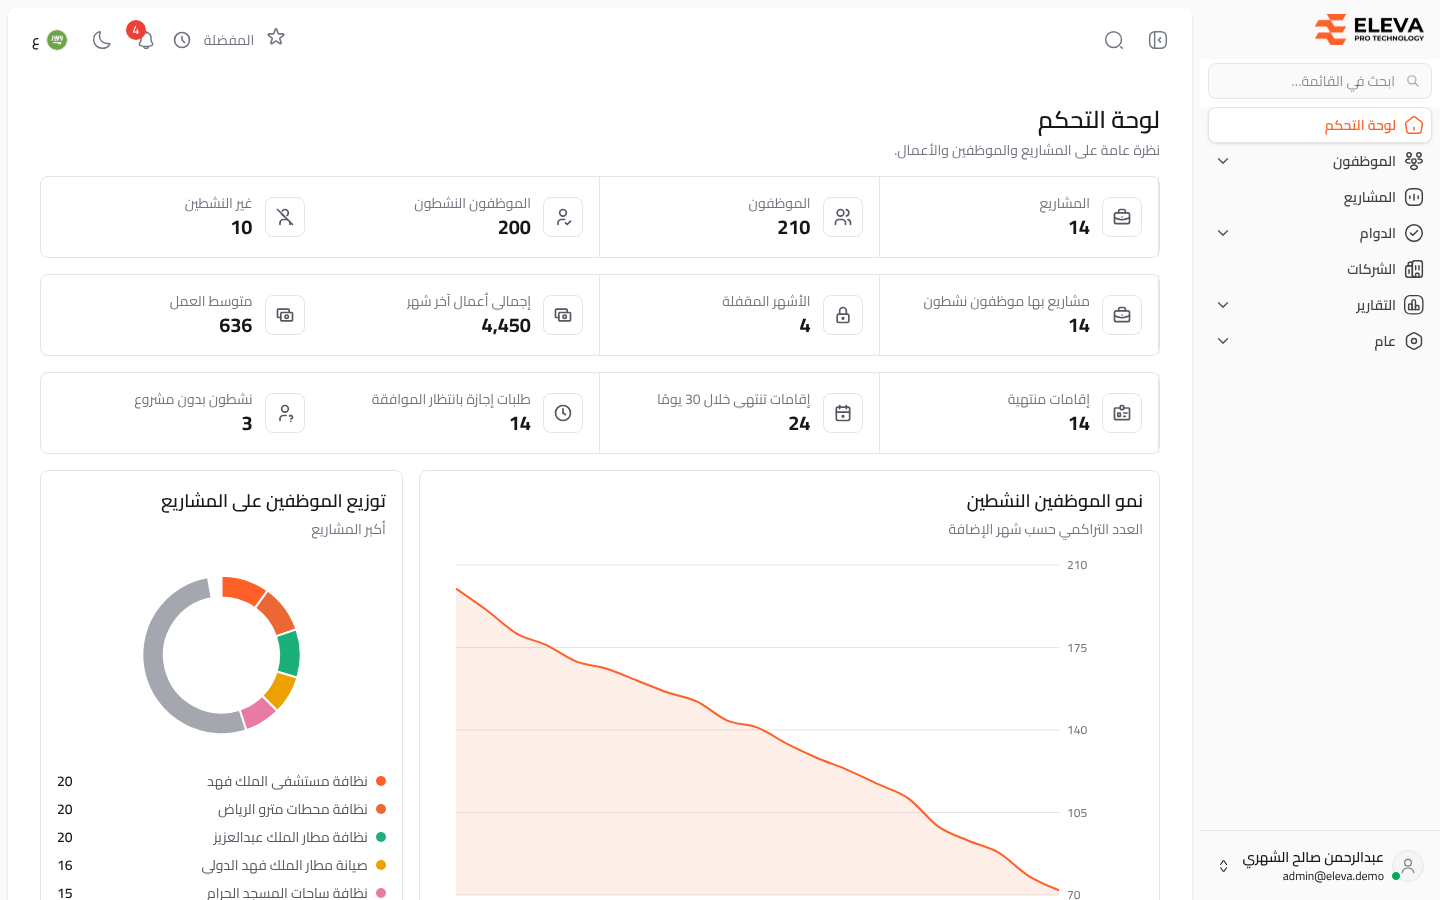The height and width of the screenshot is (900, 1440).
Task: Select legend row نظافة محطات مترو الرياض
Action: click(x=221, y=809)
